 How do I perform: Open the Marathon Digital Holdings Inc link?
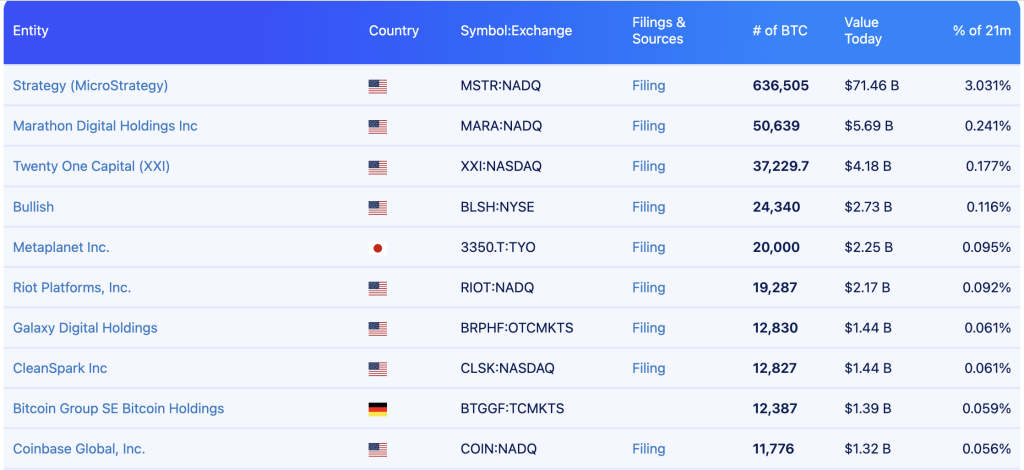click(105, 126)
